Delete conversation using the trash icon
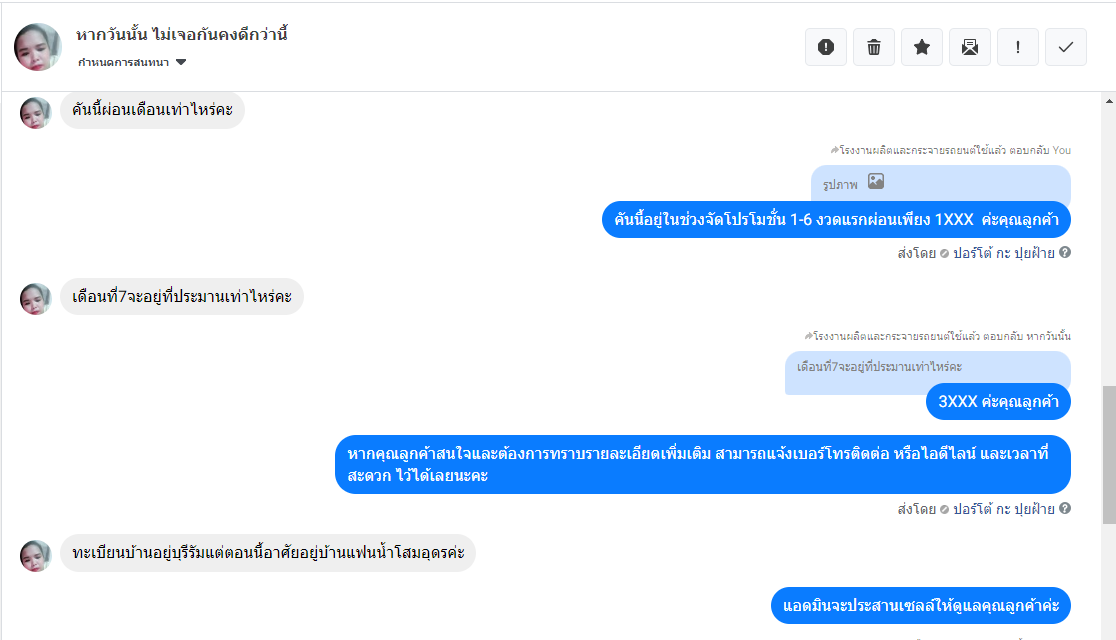Image resolution: width=1116 pixels, height=640 pixels. [x=873, y=47]
